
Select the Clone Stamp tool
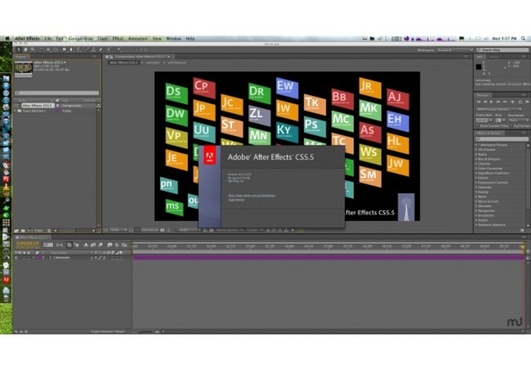coord(94,50)
